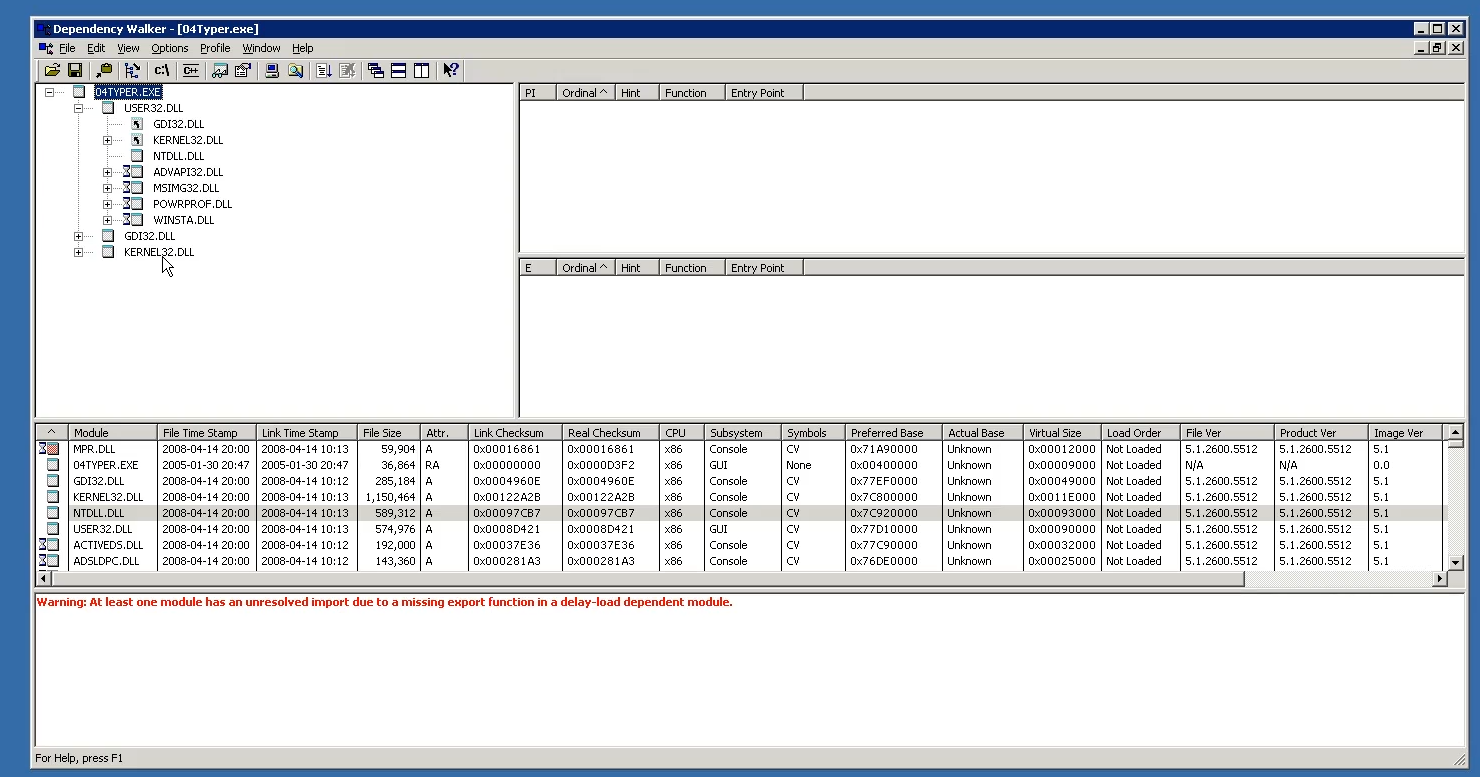This screenshot has width=1480, height=777.
Task: Open module Properties toolbar icon
Action: pos(242,70)
